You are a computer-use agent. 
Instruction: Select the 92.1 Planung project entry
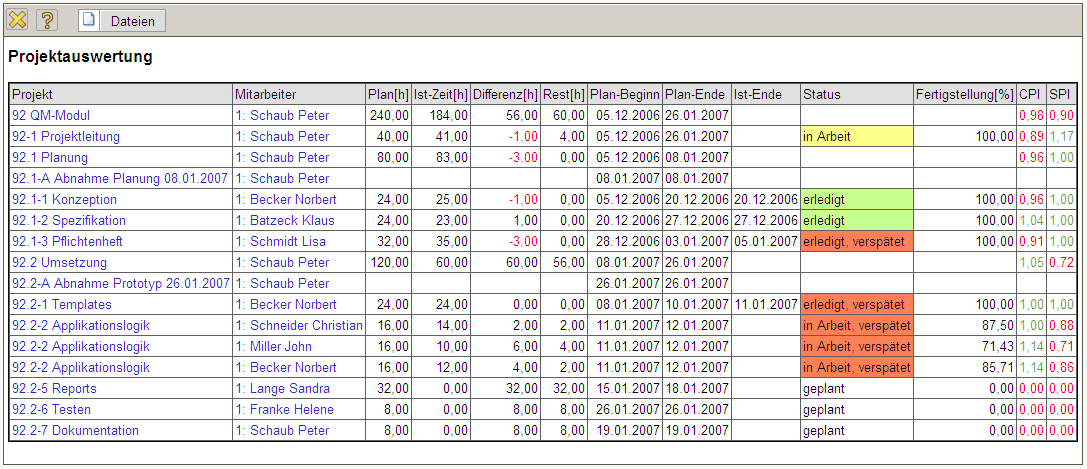pos(50,158)
